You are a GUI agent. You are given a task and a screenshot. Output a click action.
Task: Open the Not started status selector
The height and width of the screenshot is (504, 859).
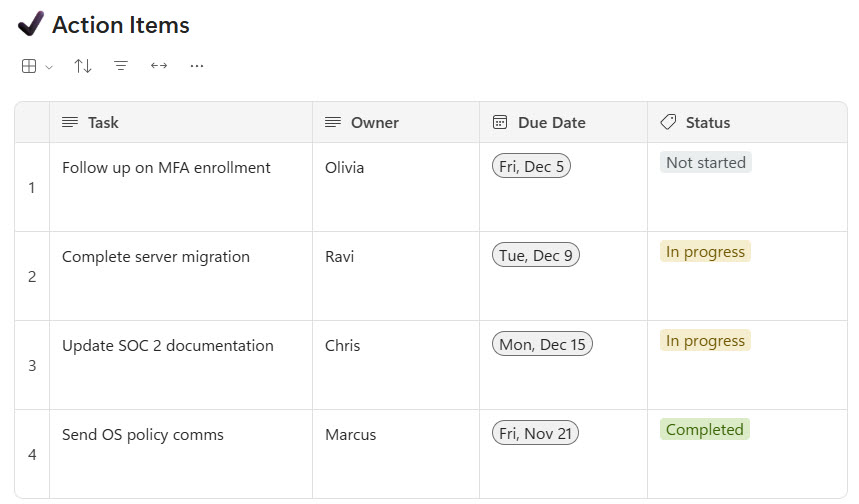point(705,163)
